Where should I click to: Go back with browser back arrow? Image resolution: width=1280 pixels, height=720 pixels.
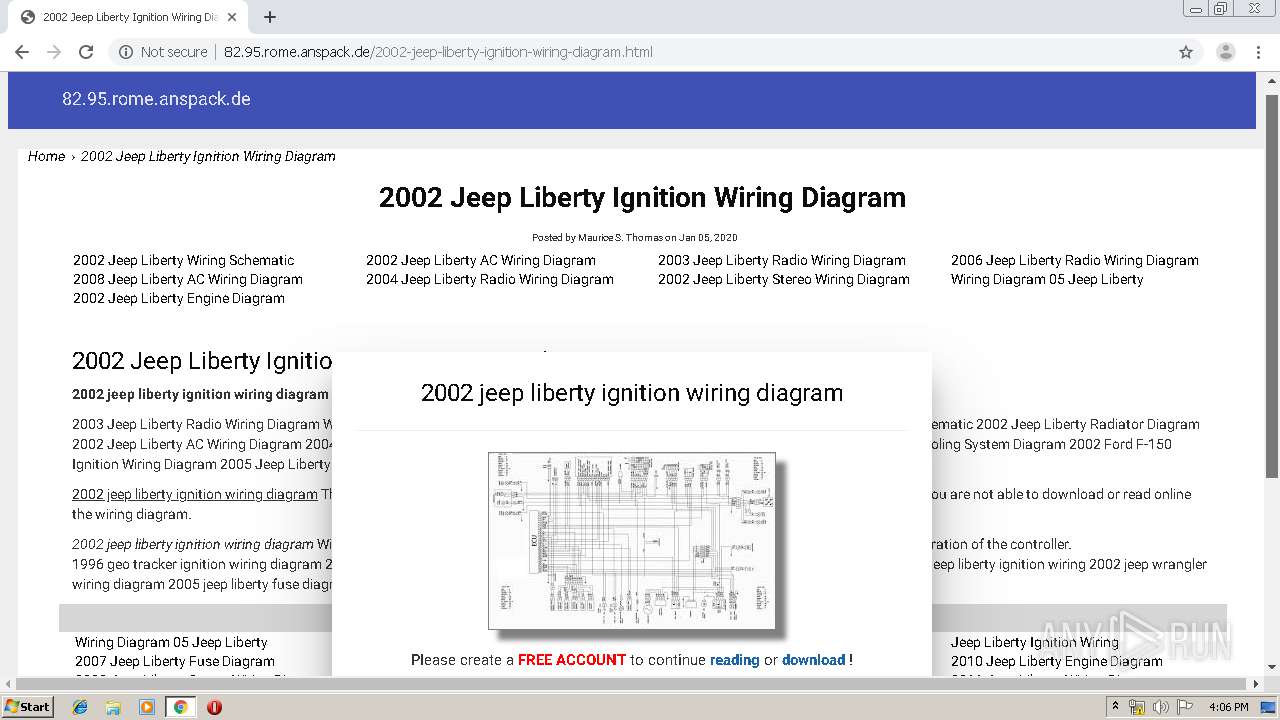point(22,52)
